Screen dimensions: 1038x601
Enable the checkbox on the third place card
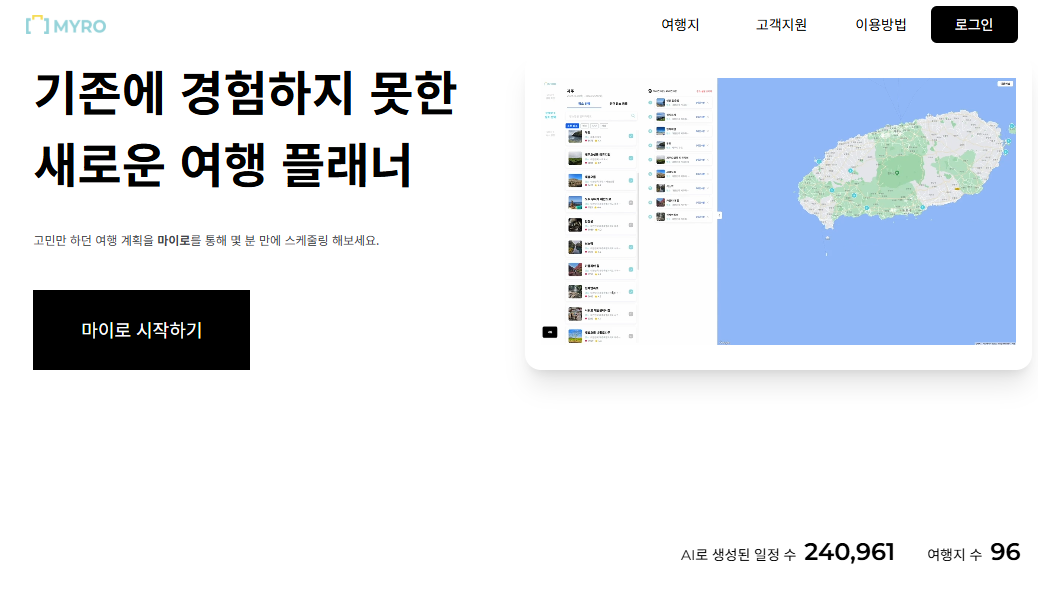[630, 177]
